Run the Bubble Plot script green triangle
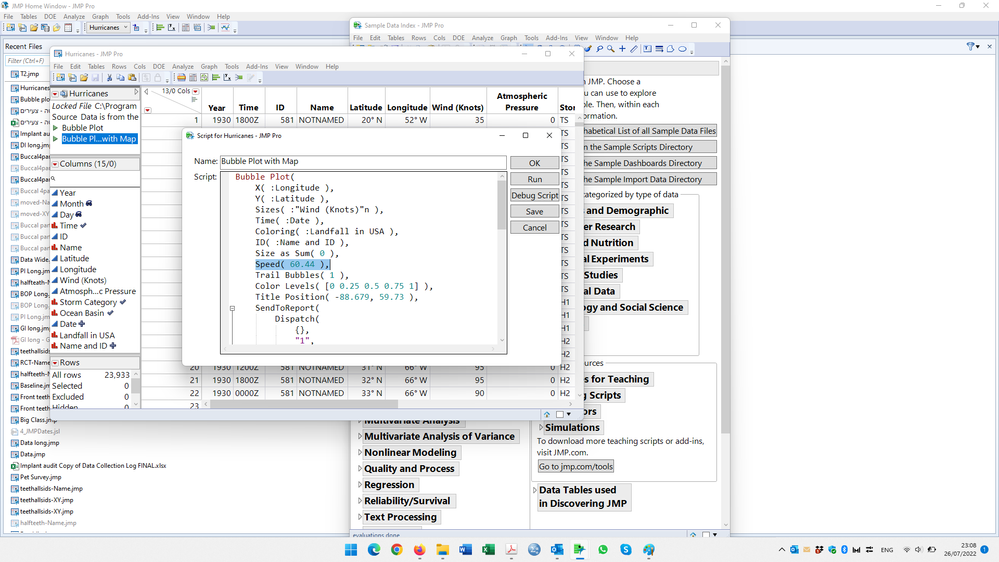999x562 pixels. pos(55,128)
